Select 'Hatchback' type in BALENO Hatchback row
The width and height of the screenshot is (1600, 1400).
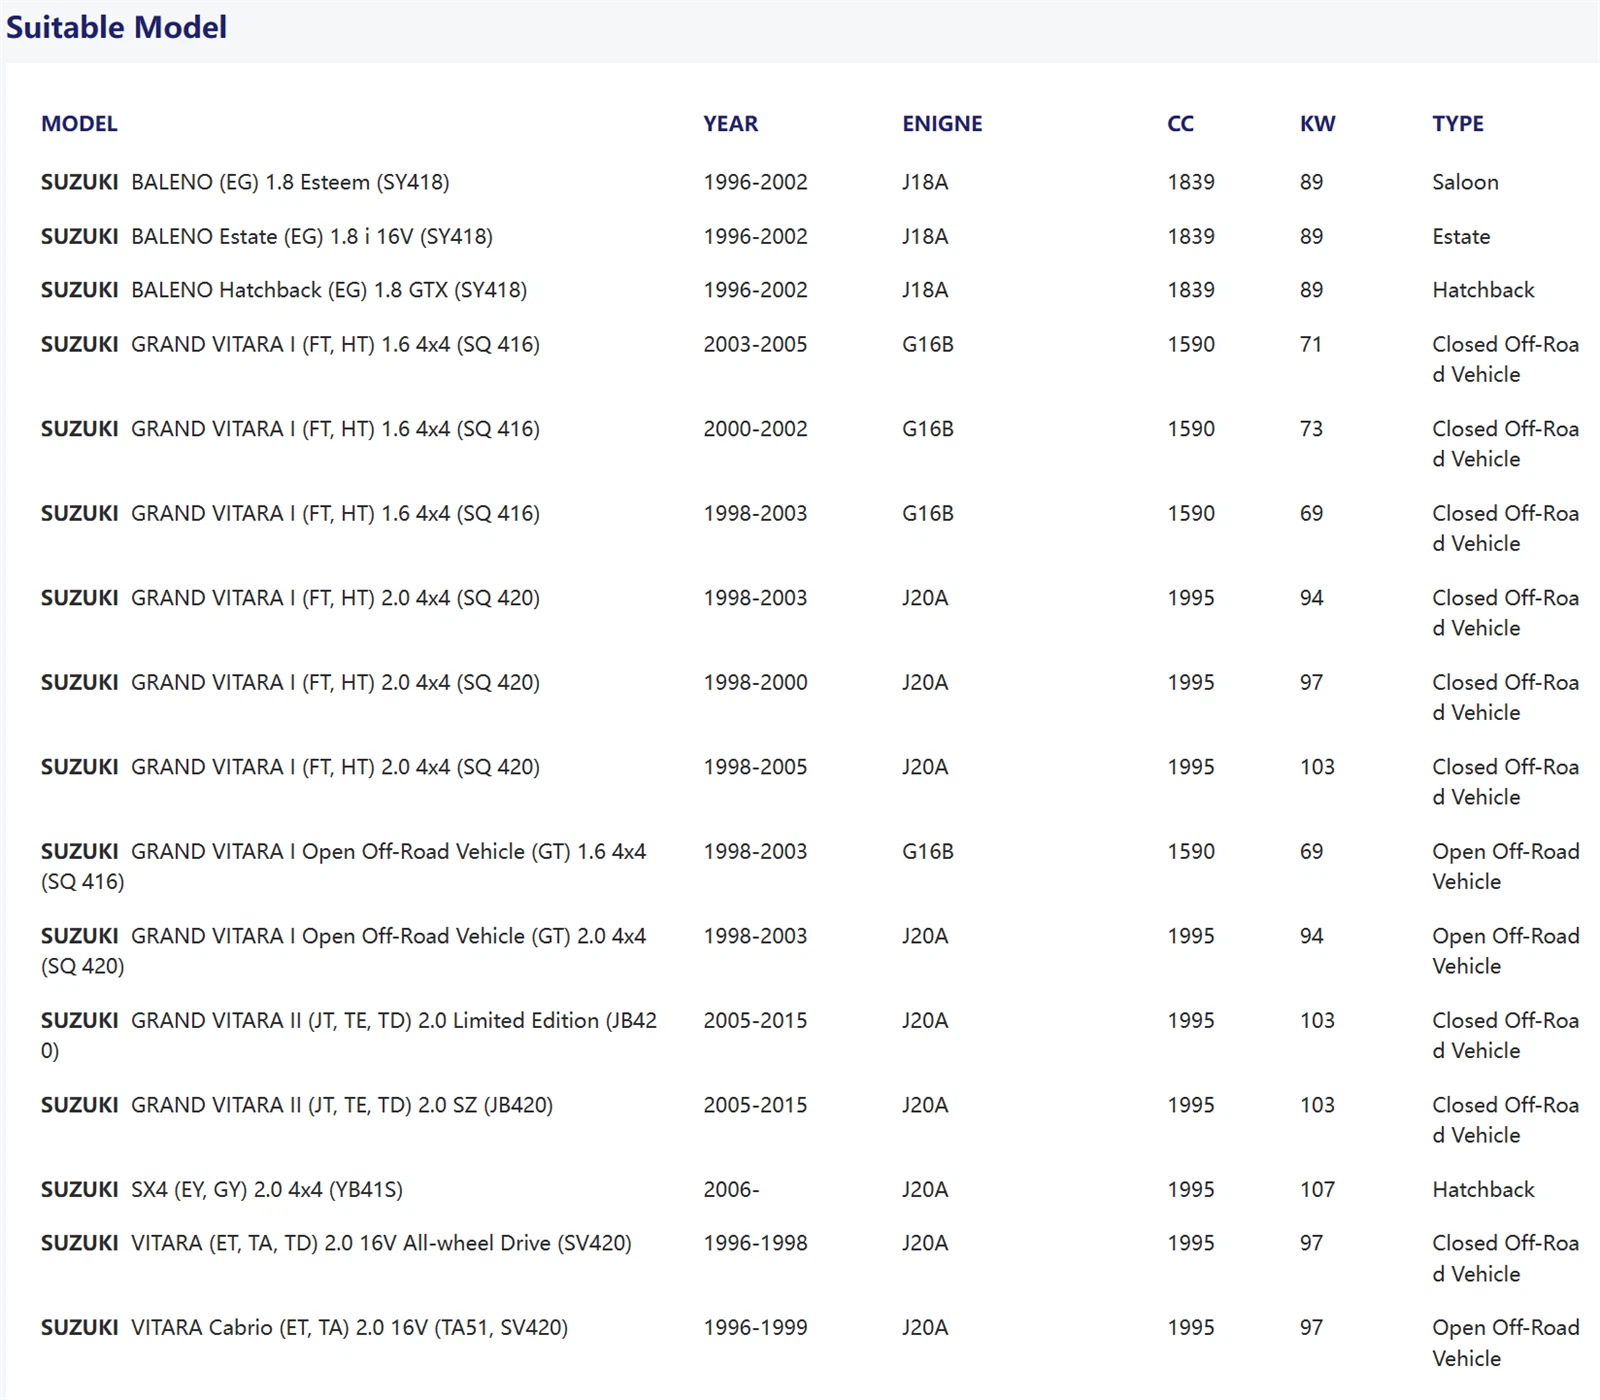pos(1483,290)
